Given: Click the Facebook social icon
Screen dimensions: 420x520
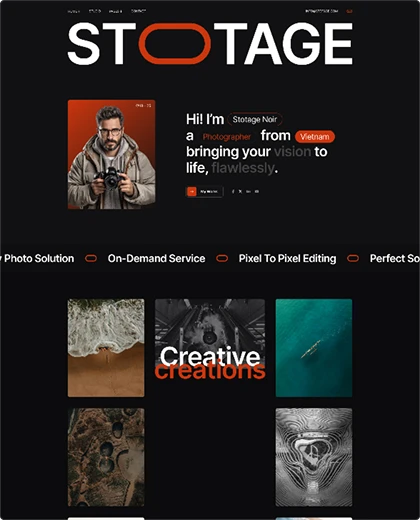Looking at the screenshot, I should [233, 191].
